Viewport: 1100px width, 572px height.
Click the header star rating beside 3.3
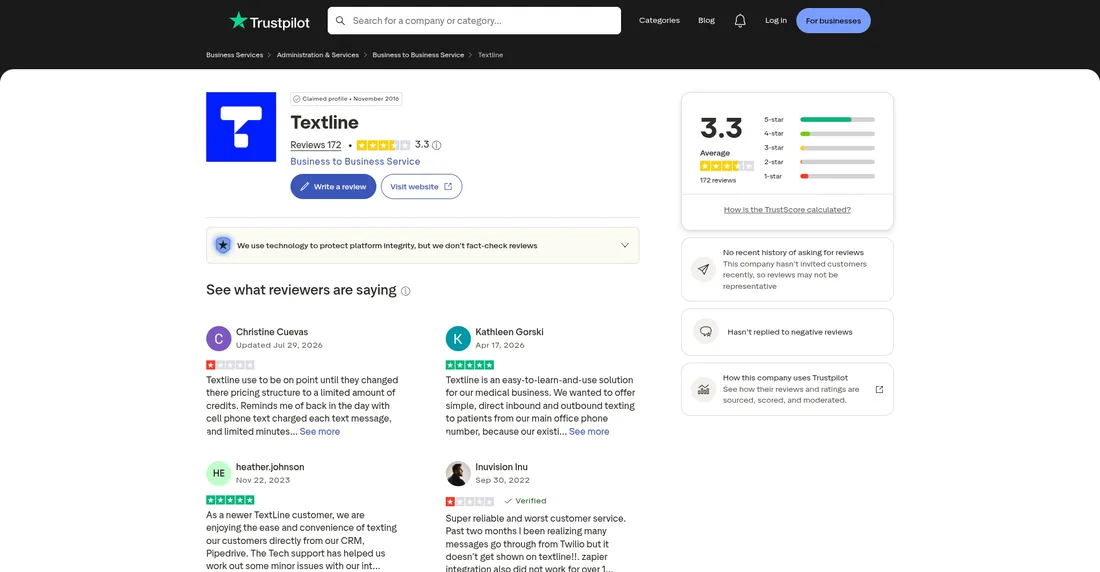pos(383,145)
